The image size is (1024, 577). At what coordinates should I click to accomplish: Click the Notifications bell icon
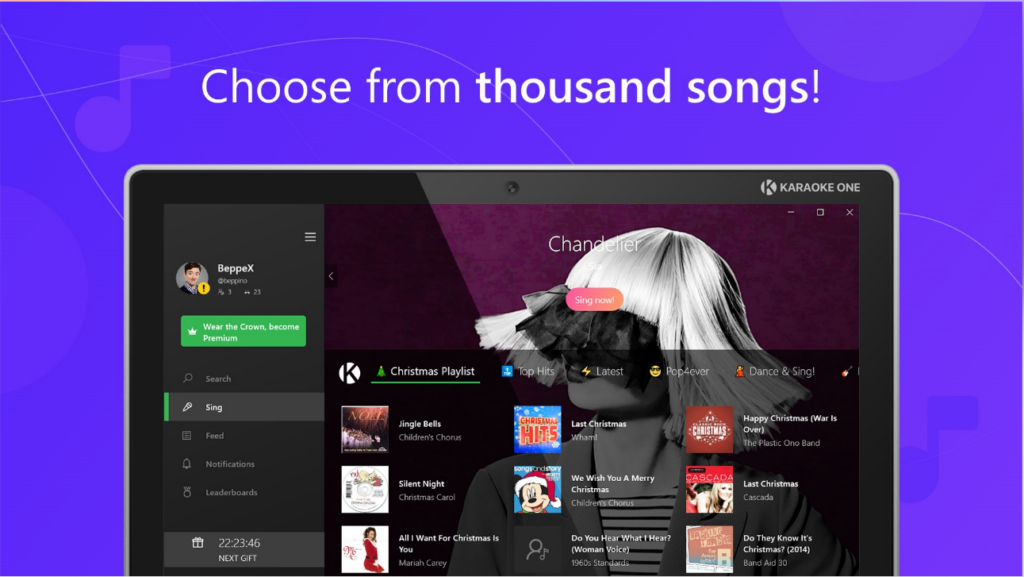click(x=187, y=463)
